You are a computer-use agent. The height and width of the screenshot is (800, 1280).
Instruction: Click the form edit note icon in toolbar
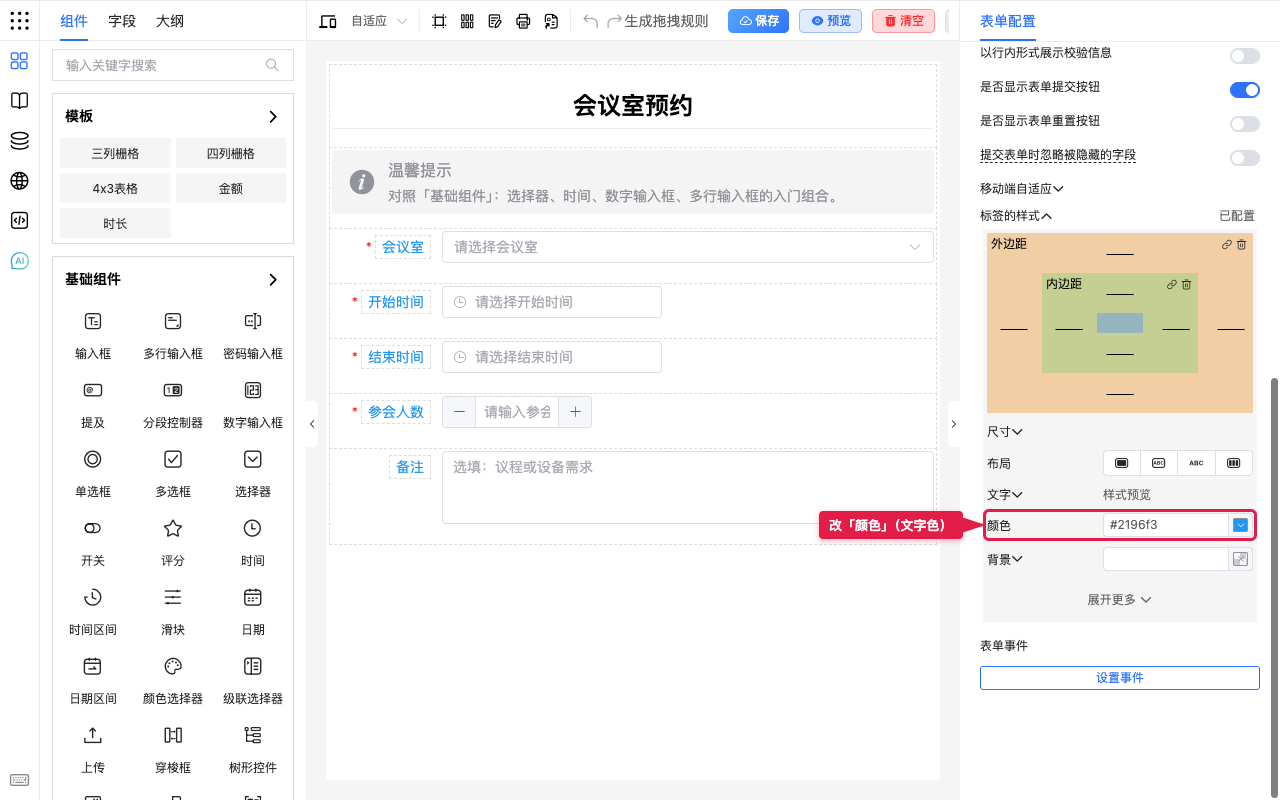495,21
